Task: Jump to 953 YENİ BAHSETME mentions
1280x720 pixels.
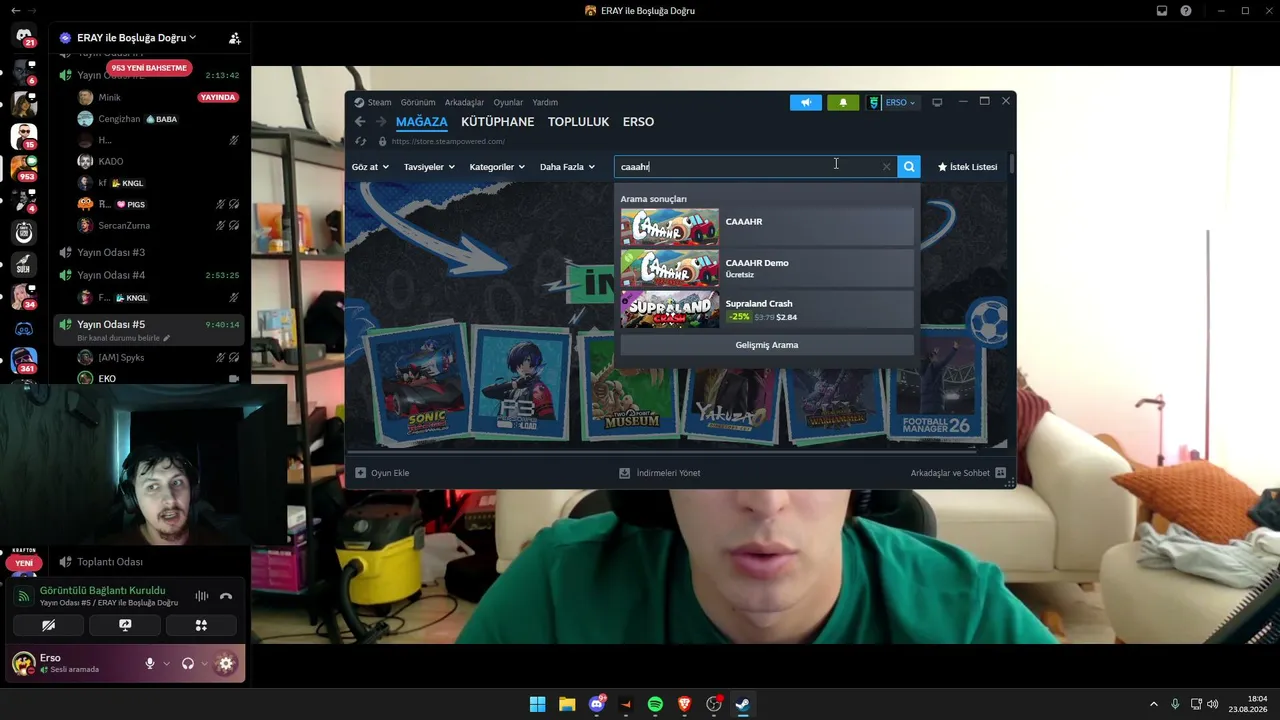Action: 149,68
